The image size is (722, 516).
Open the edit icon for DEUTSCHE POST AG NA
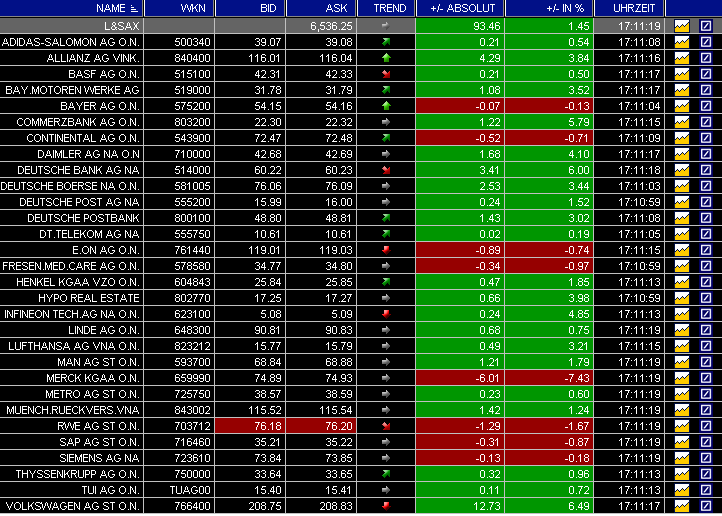coord(706,202)
